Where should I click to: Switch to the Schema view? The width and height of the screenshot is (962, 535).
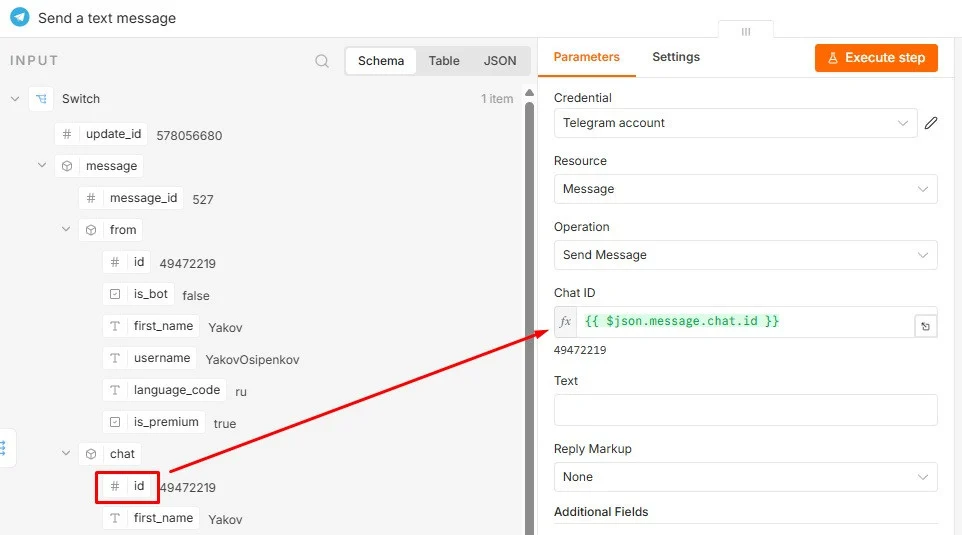click(x=381, y=61)
